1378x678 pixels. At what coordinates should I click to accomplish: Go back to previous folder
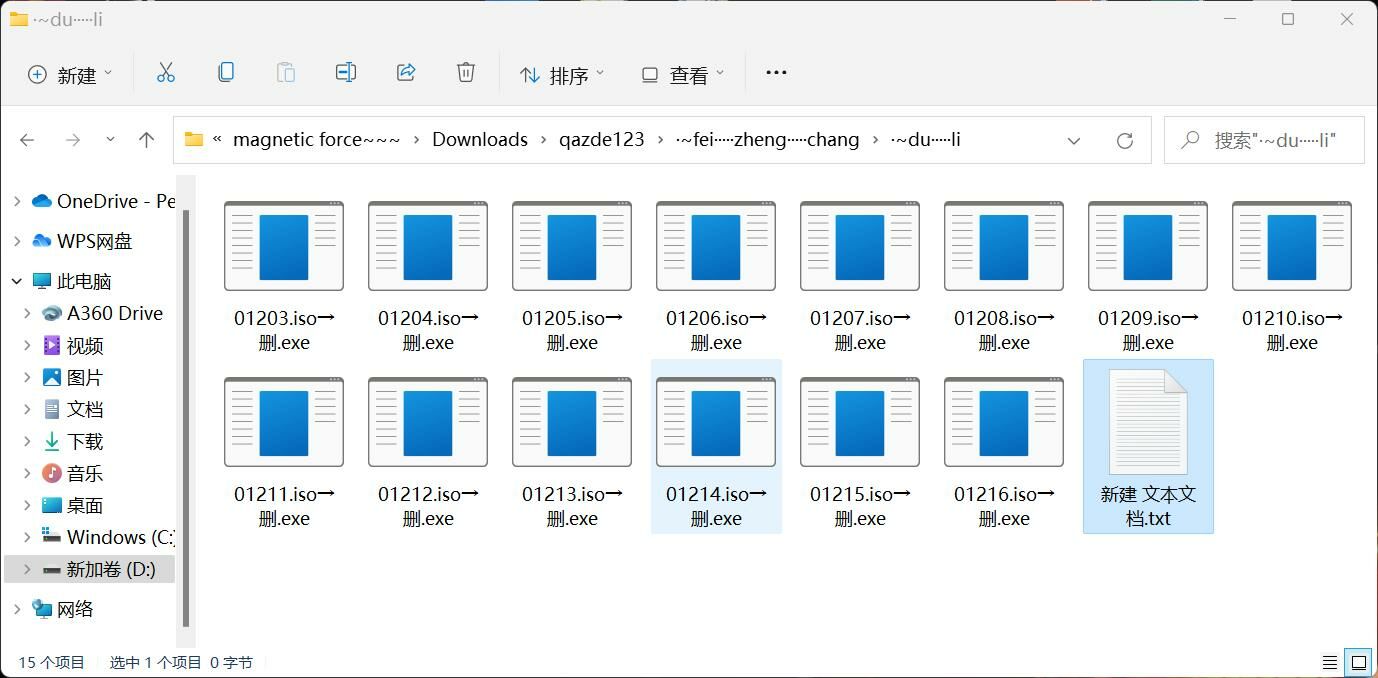(28, 140)
